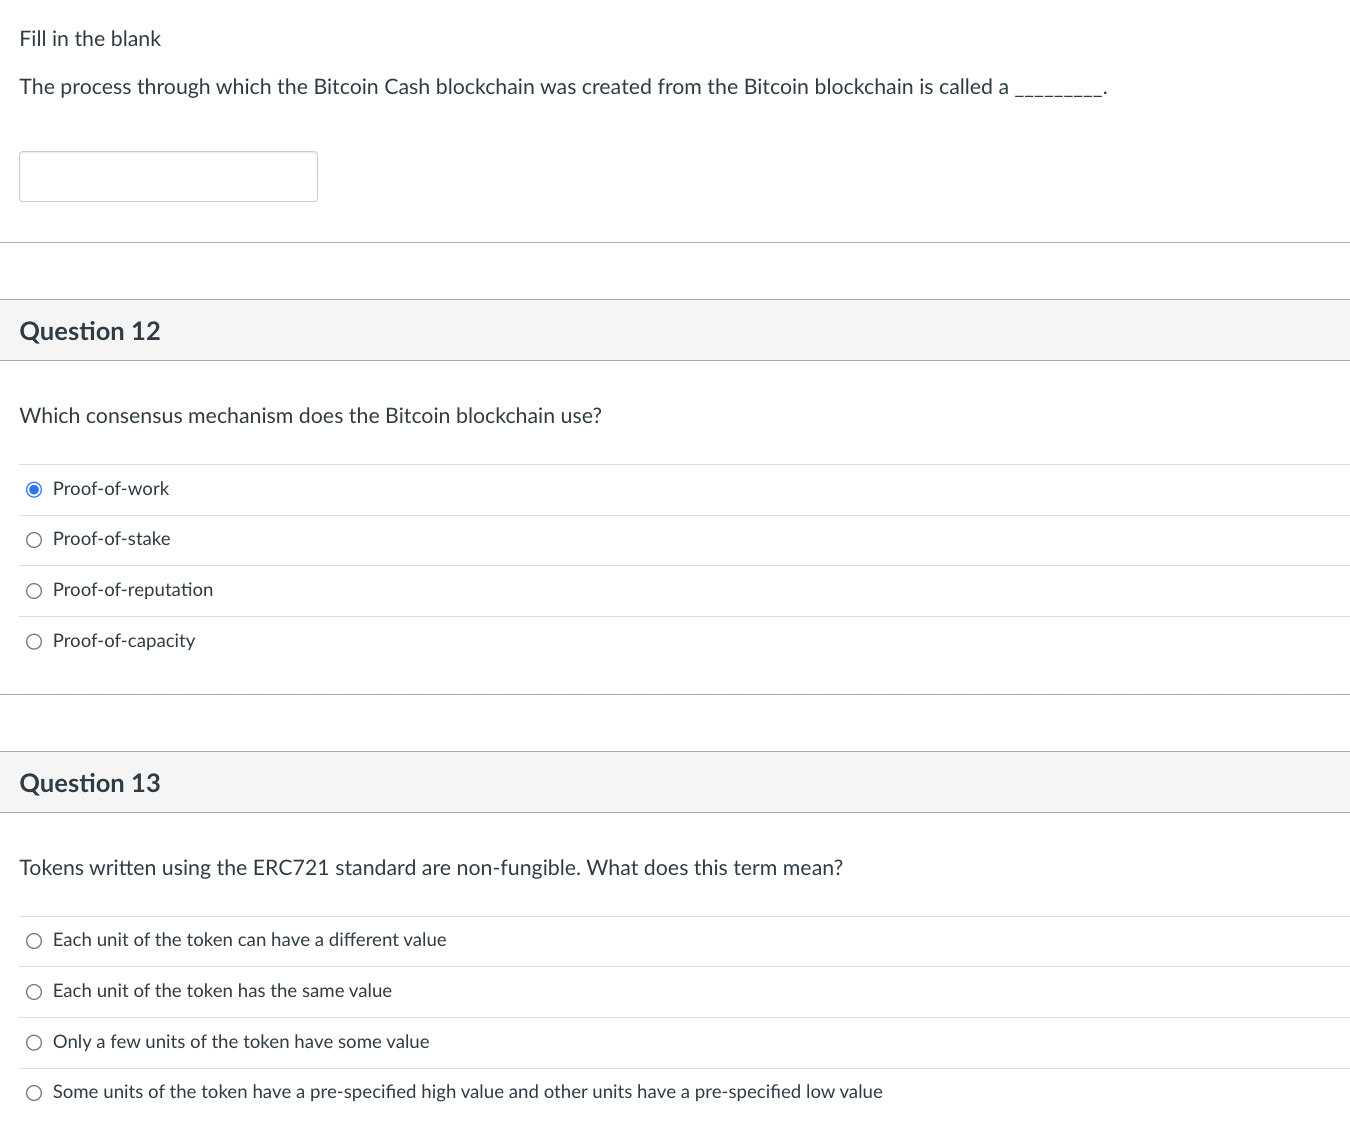Click the consensus mechanism question text
This screenshot has width=1350, height=1134.
[x=311, y=416]
